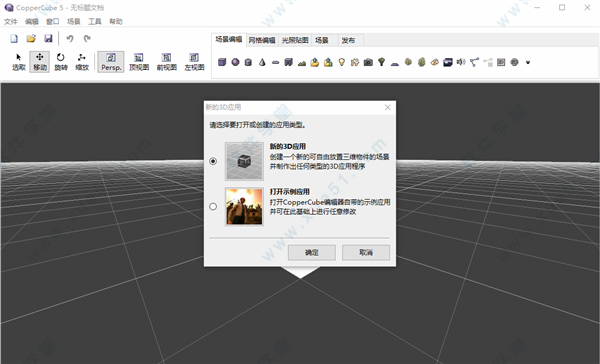Screen dimensions: 600x364
Task: Confirm the dialog with 确定
Action: 312,253
